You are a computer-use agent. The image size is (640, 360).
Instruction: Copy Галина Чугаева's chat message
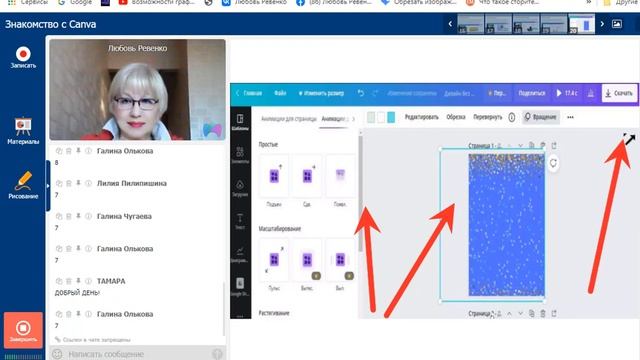point(59,216)
